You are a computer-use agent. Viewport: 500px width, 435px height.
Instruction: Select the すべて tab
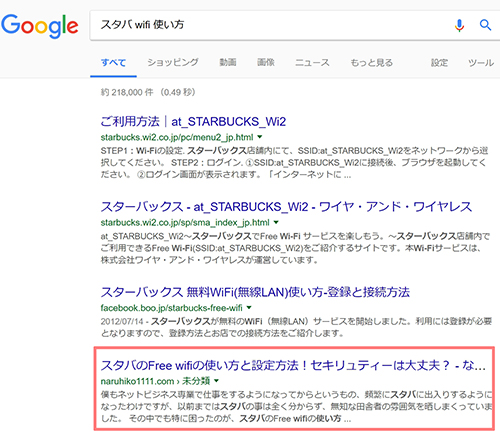coord(113,63)
